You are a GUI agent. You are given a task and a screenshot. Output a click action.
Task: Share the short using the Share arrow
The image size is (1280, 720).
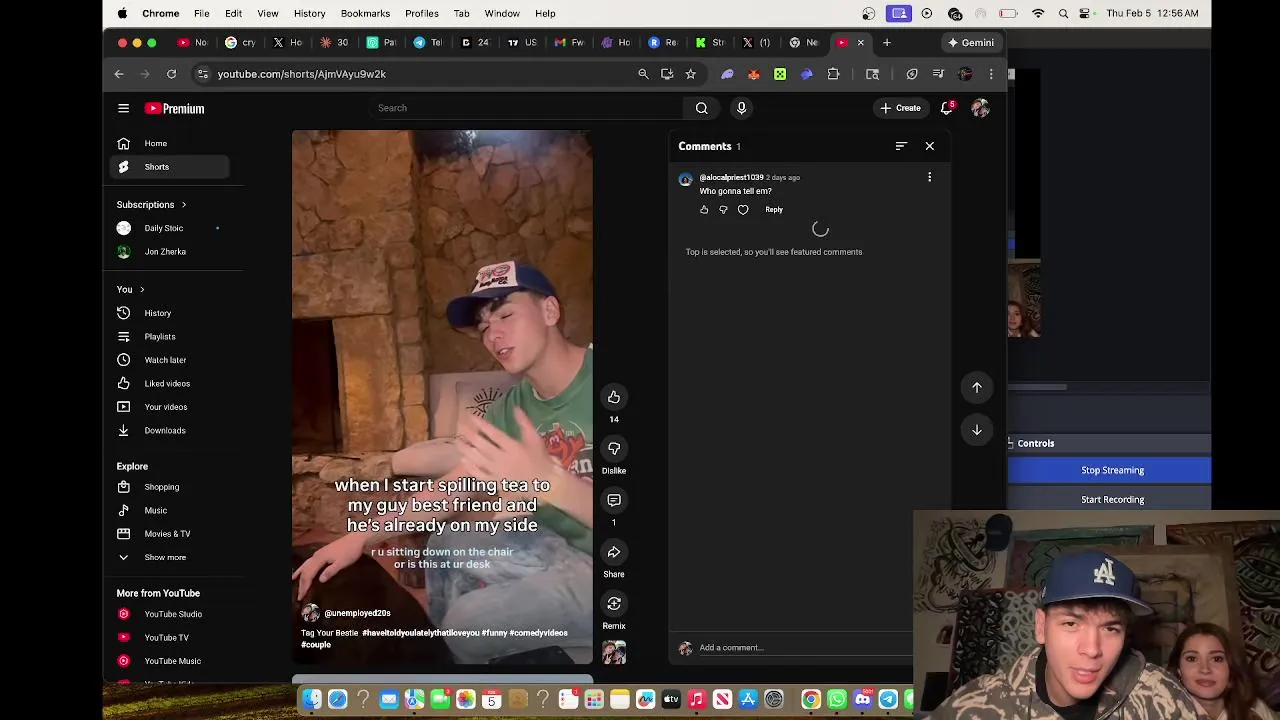(x=614, y=552)
